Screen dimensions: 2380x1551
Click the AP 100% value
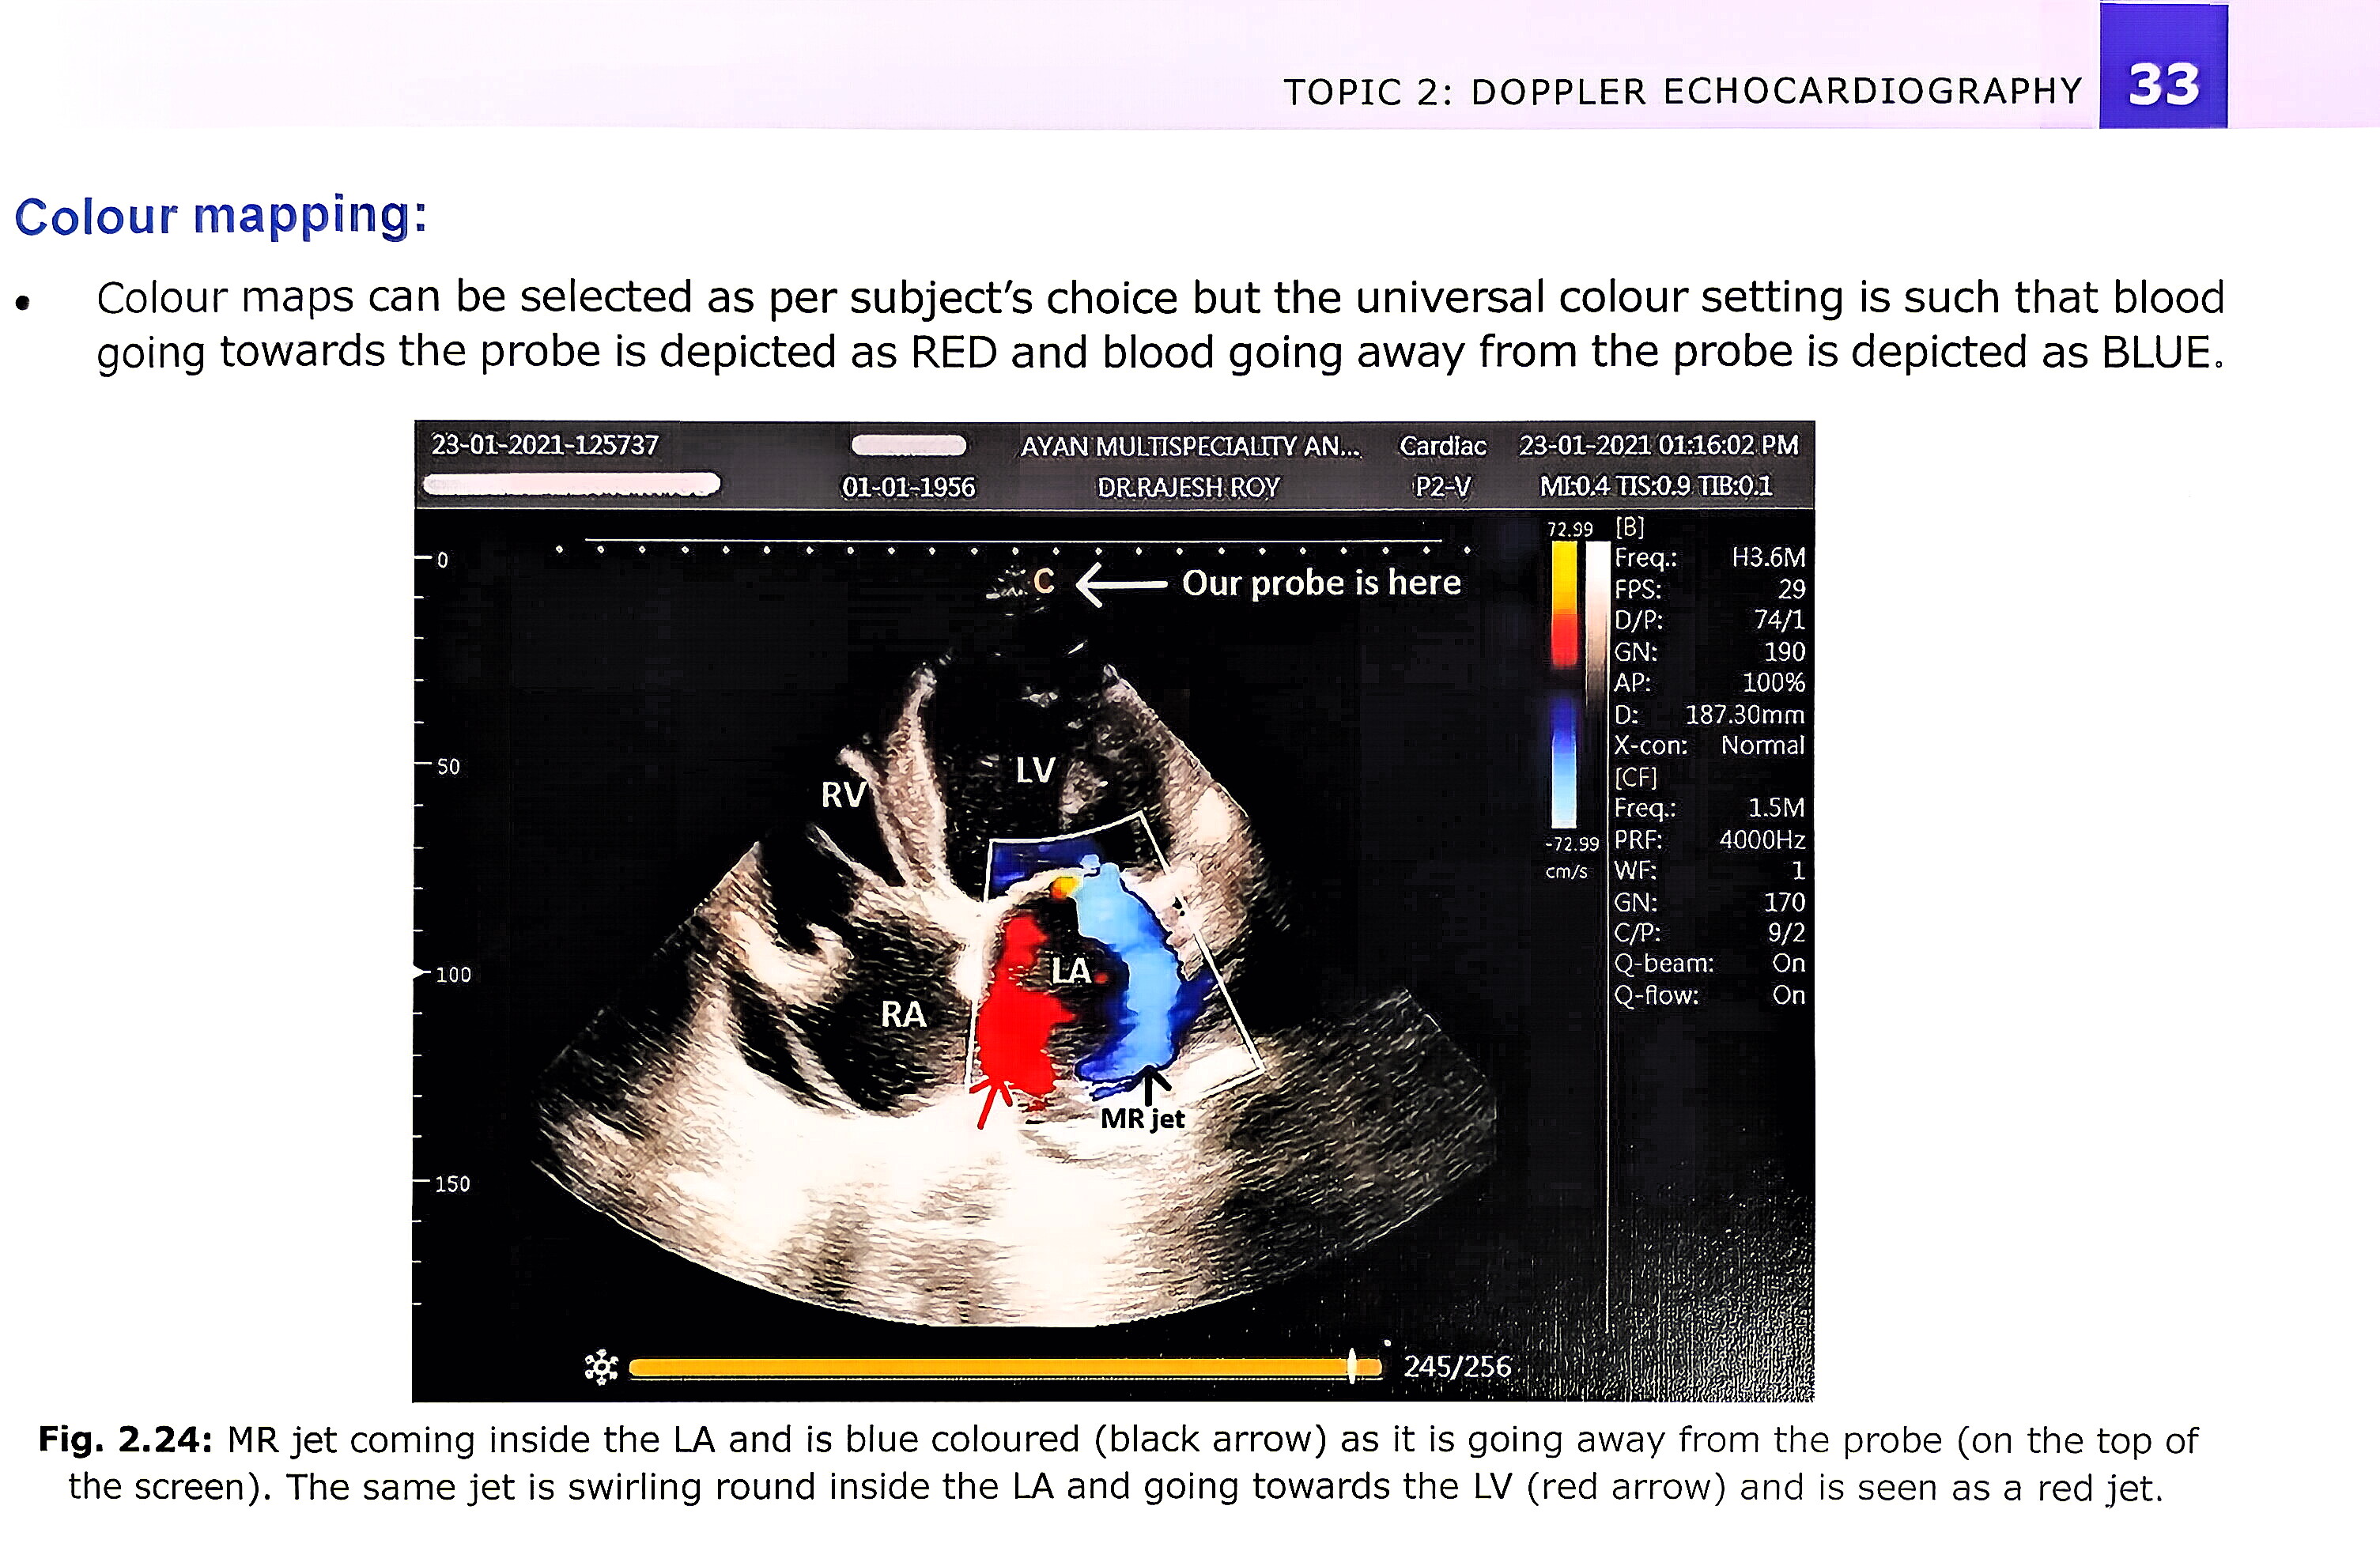point(1773,683)
